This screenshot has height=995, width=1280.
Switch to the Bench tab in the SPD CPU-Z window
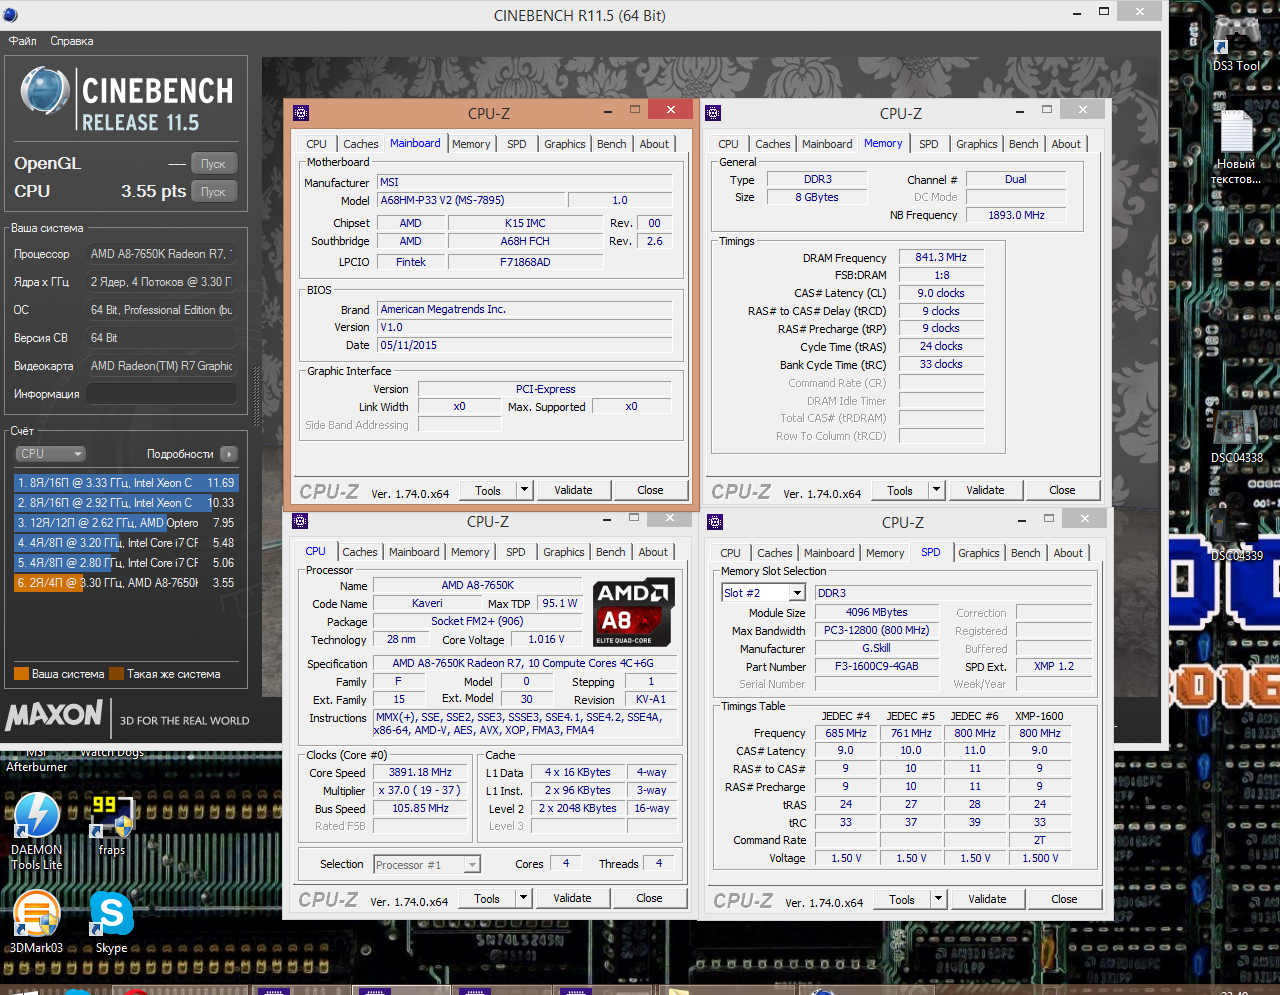[1025, 553]
